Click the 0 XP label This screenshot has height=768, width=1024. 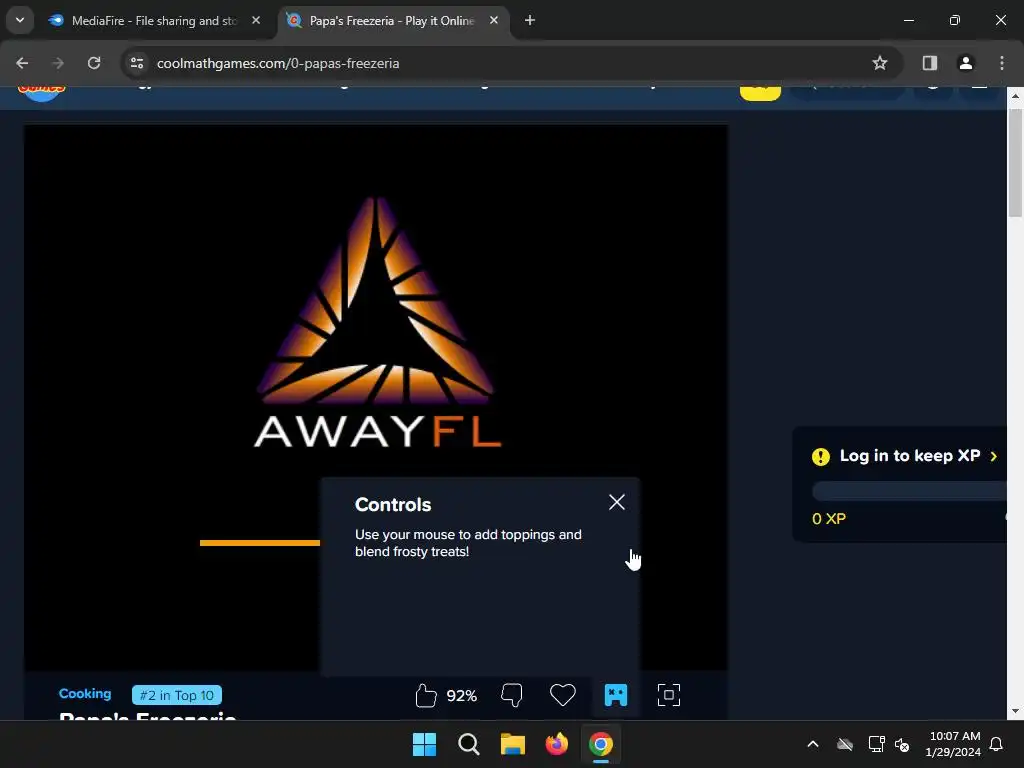click(x=829, y=519)
